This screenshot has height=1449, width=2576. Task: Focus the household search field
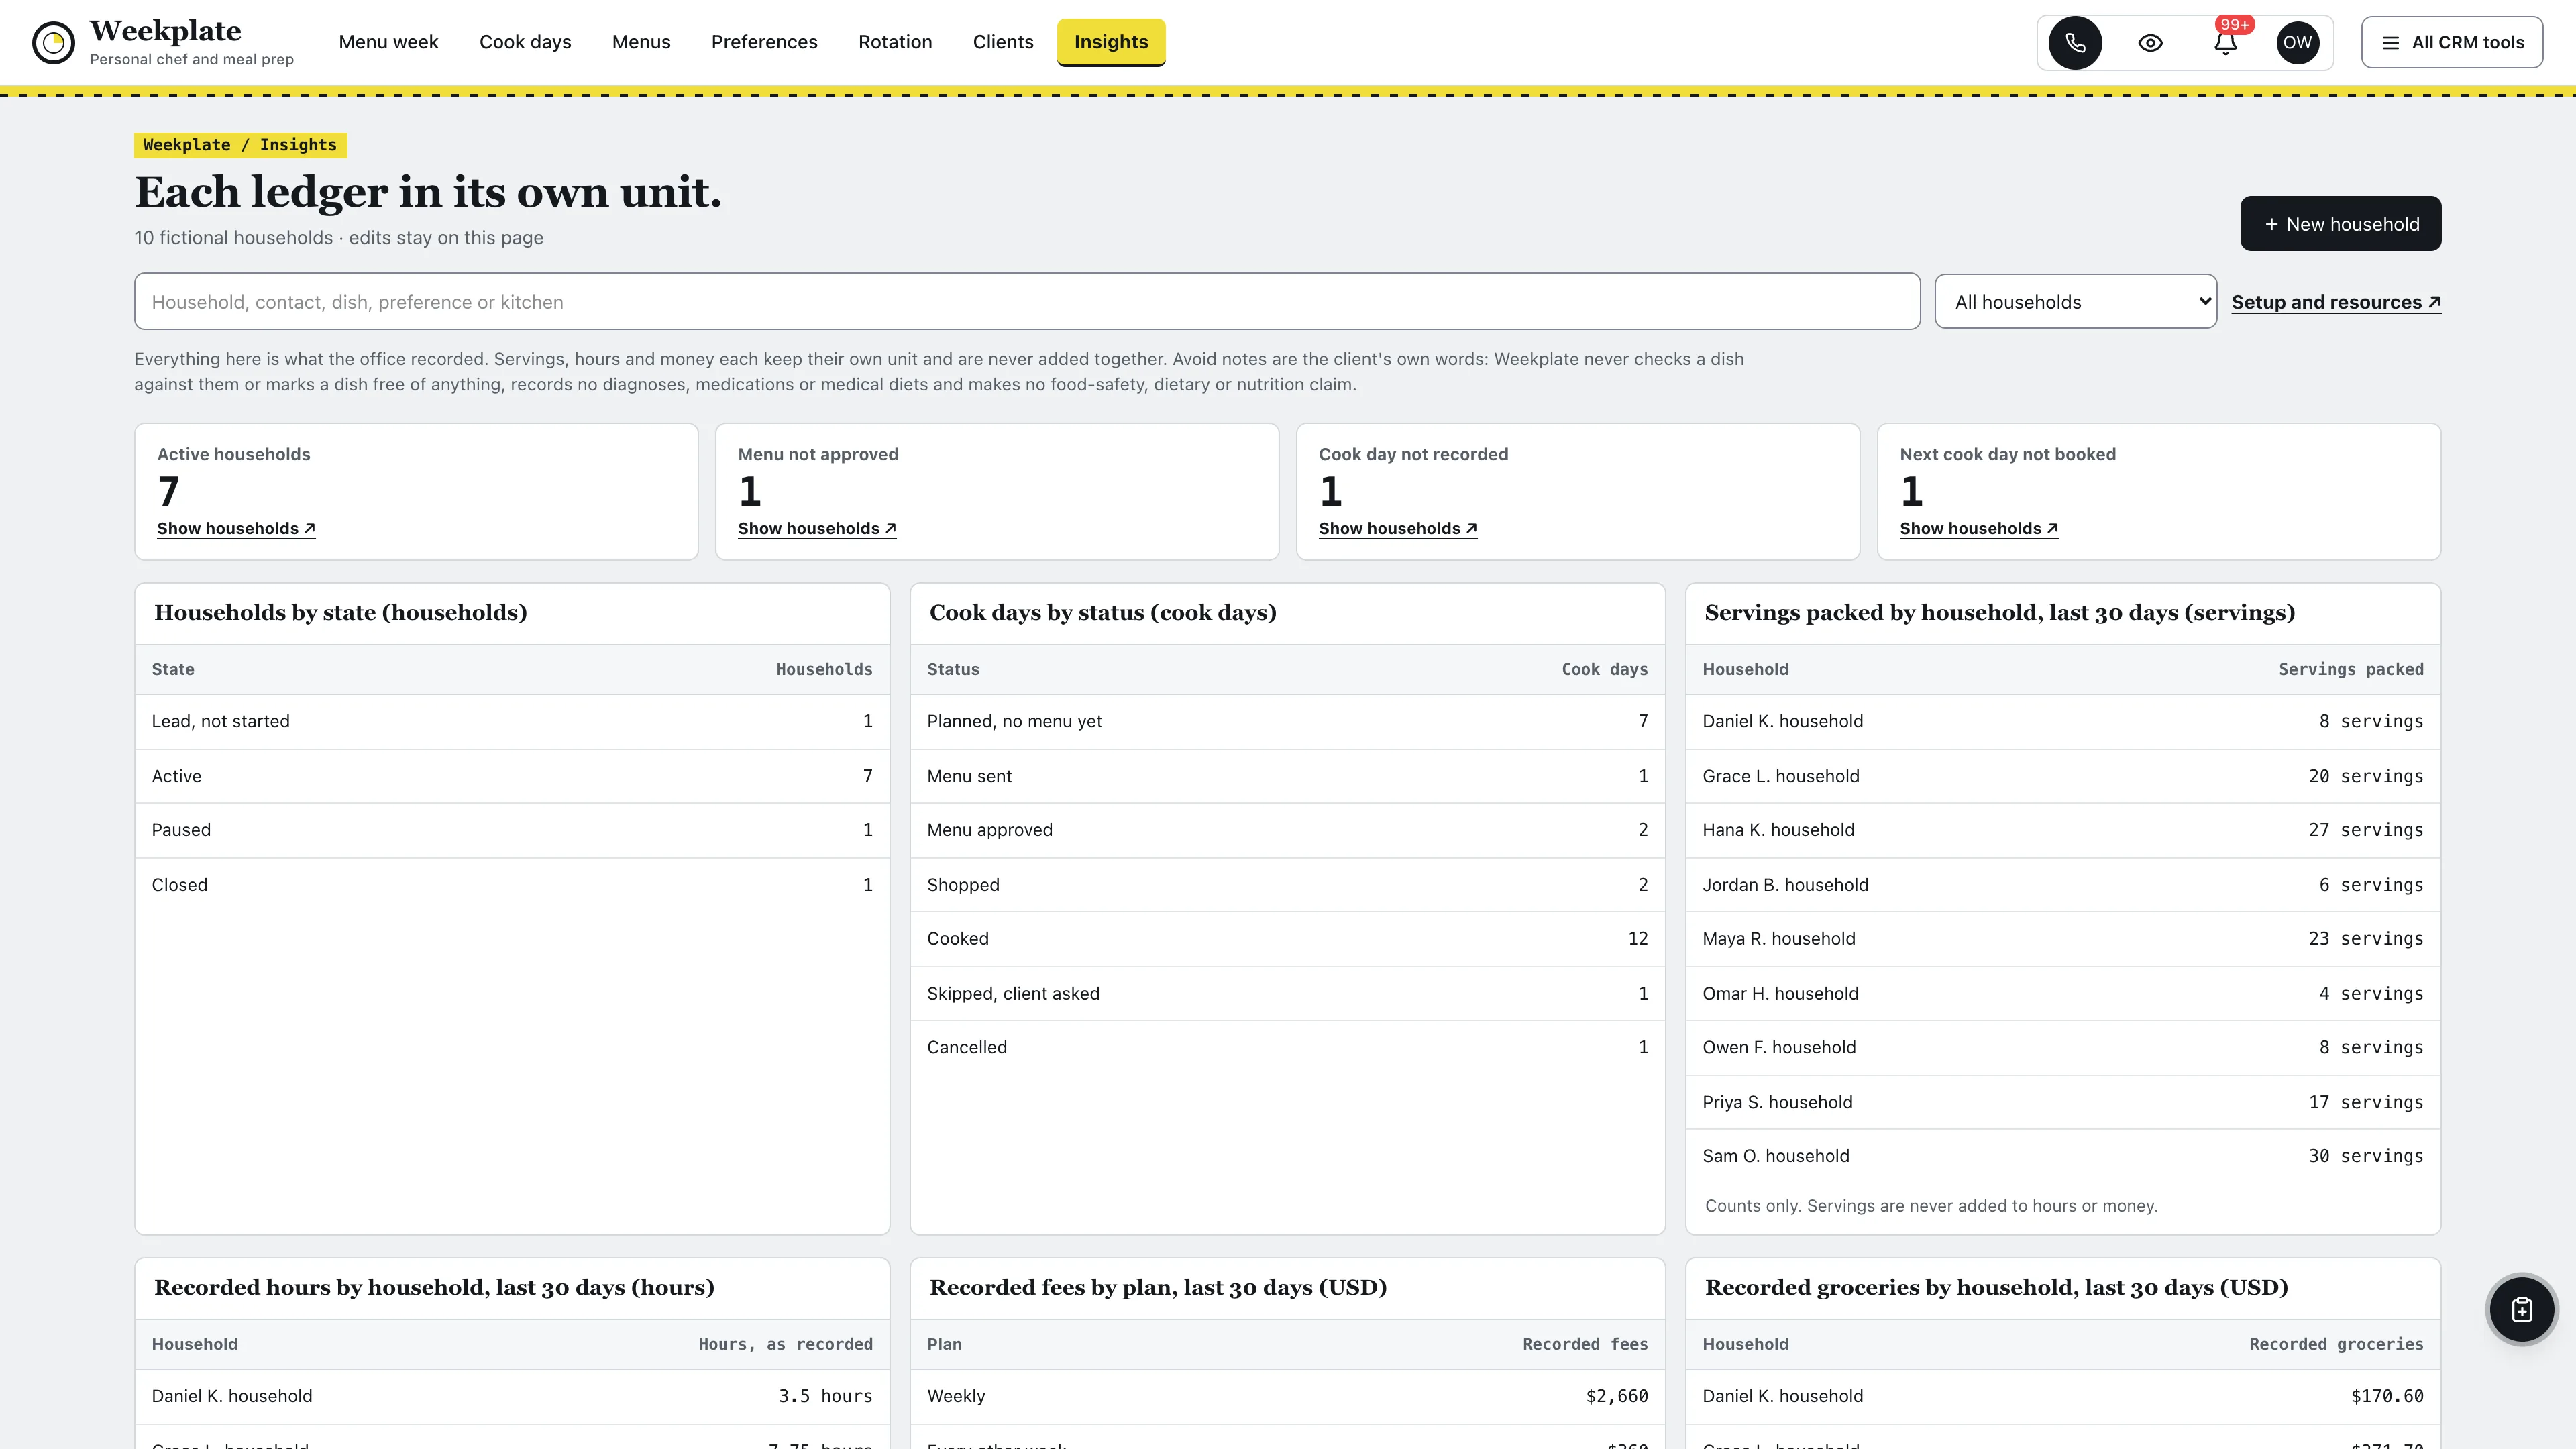click(x=1027, y=301)
